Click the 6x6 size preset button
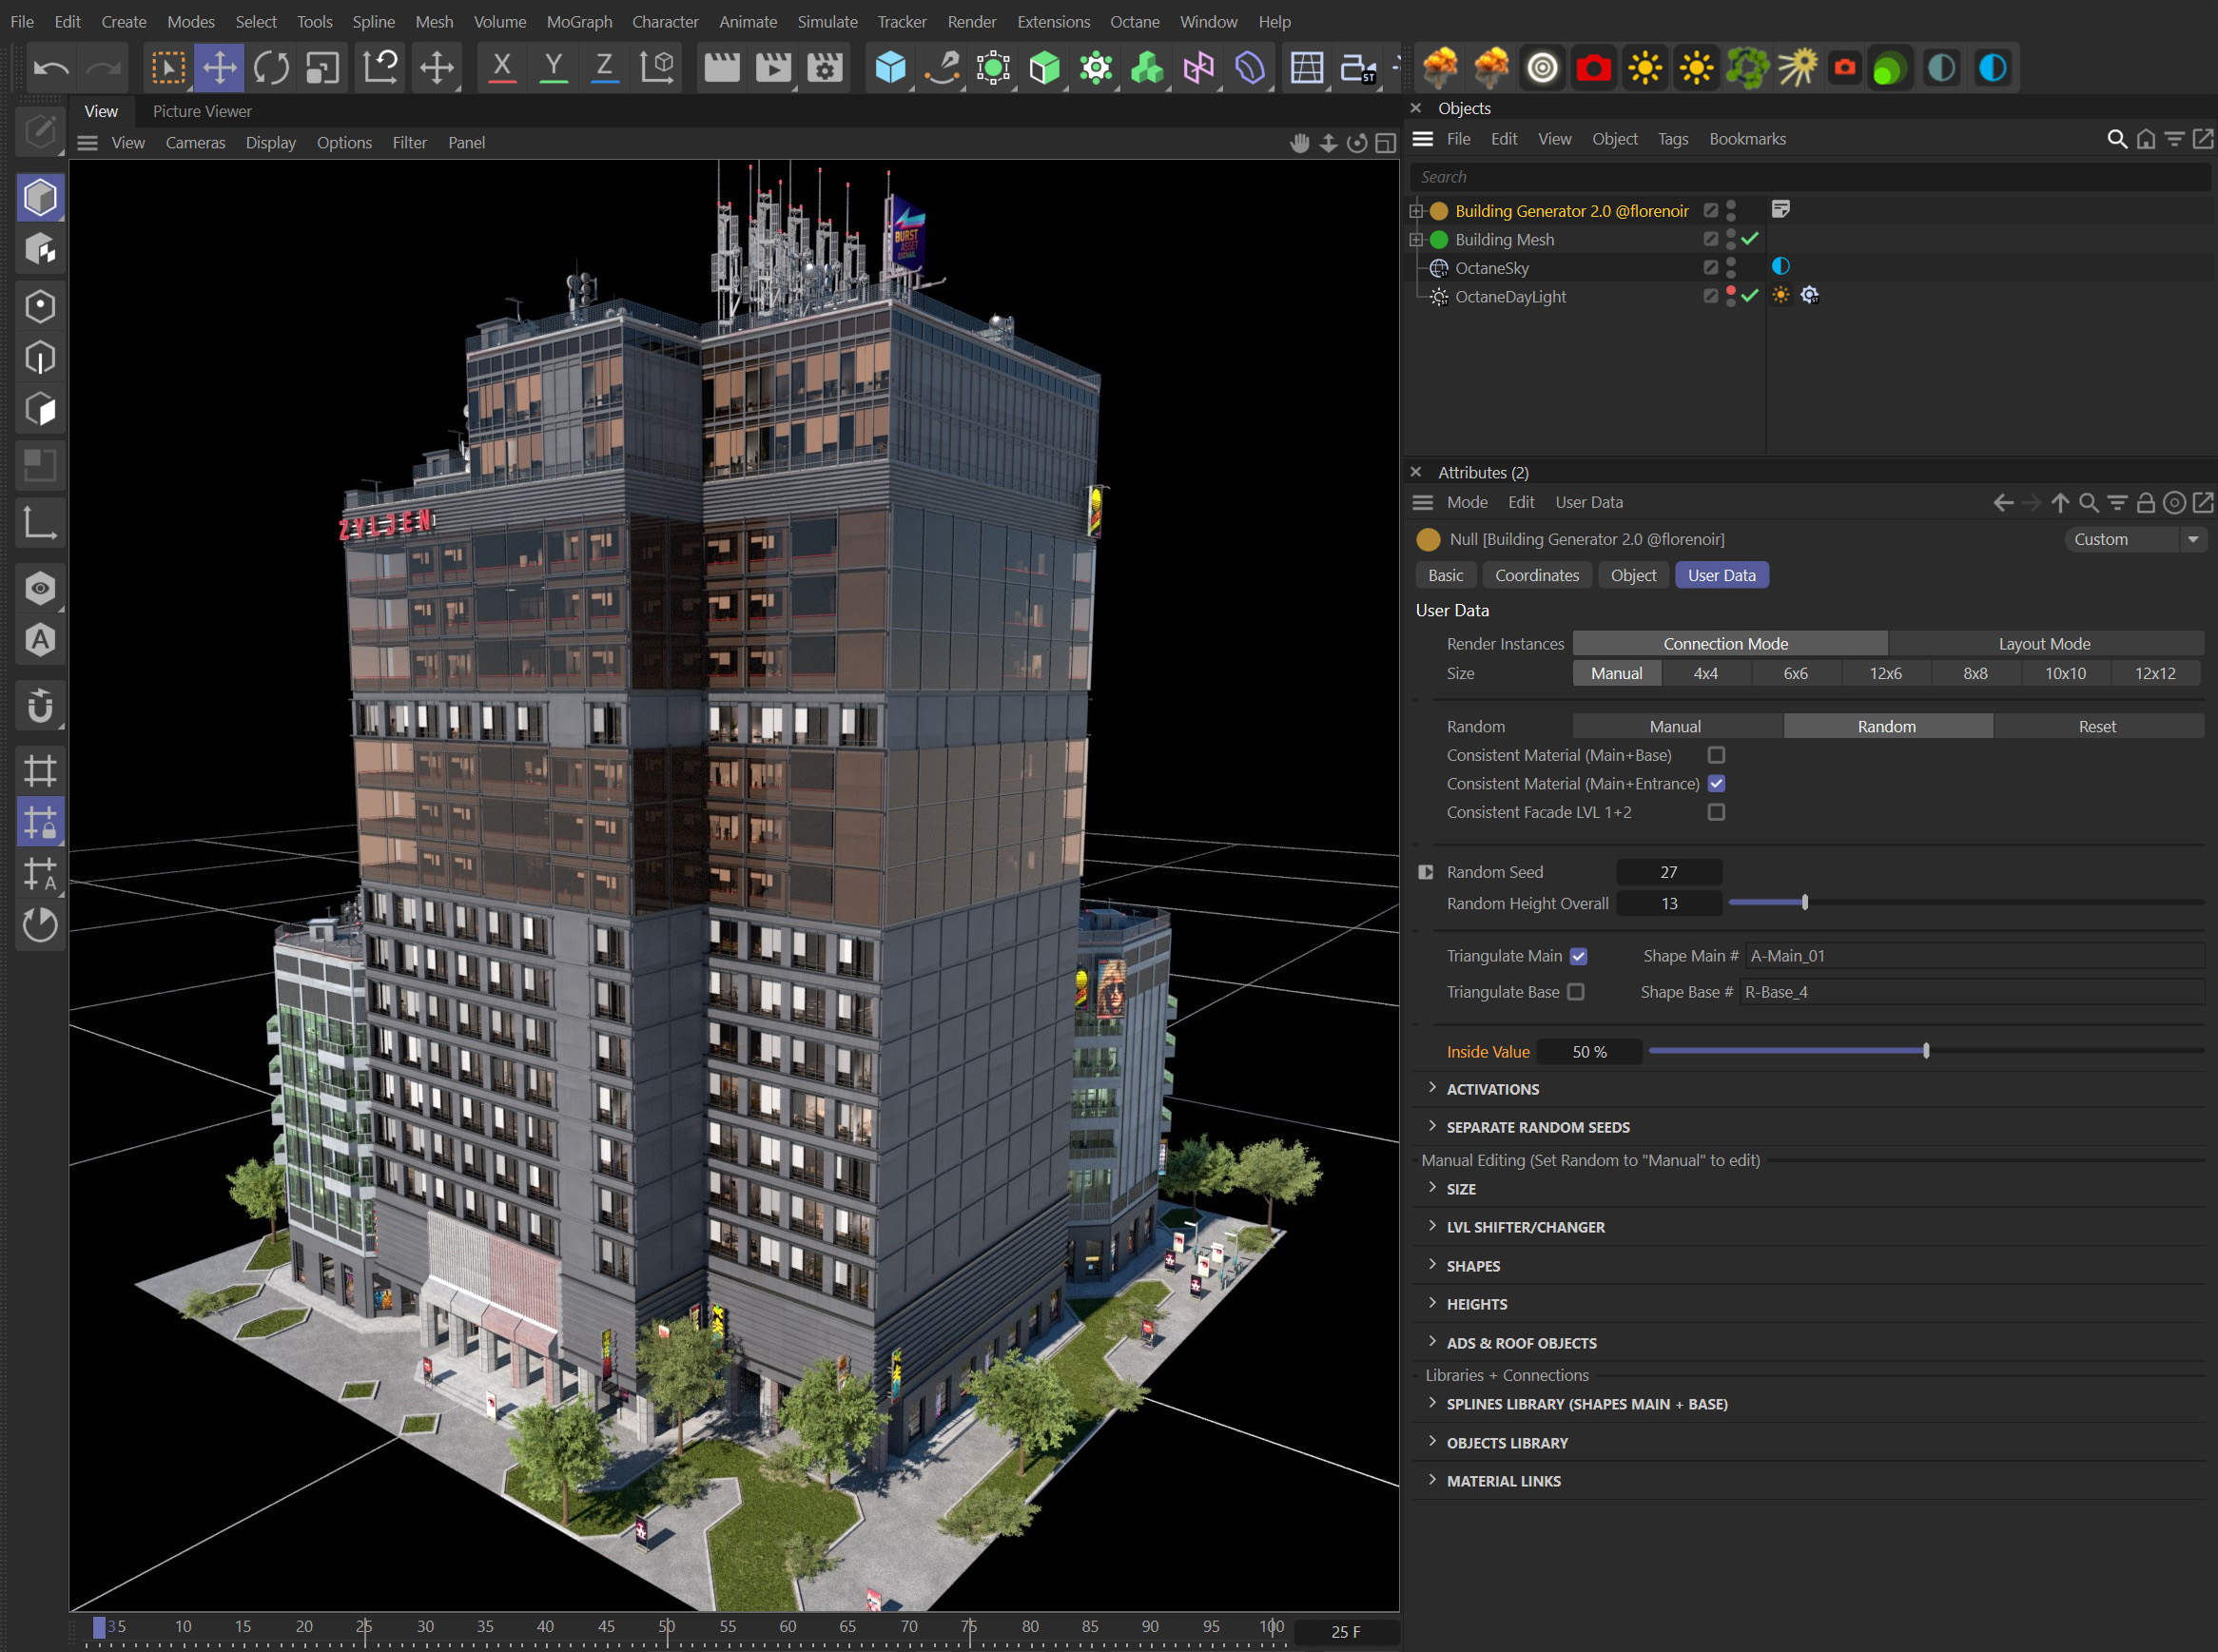This screenshot has width=2218, height=1652. pyautogui.click(x=1797, y=671)
